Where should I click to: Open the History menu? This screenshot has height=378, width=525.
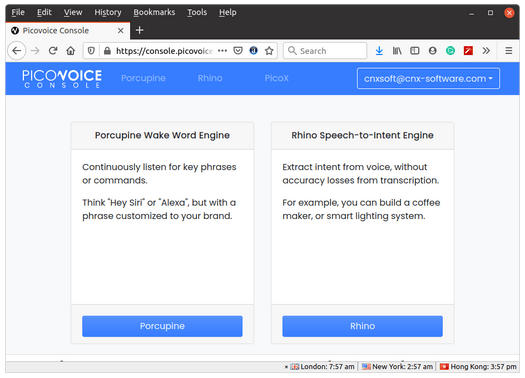point(107,12)
